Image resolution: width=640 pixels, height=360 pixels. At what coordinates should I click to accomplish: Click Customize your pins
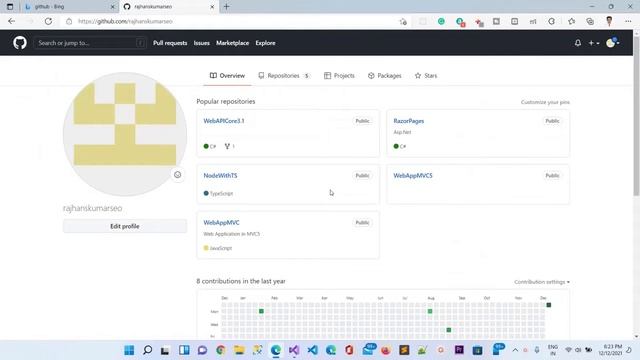click(545, 102)
